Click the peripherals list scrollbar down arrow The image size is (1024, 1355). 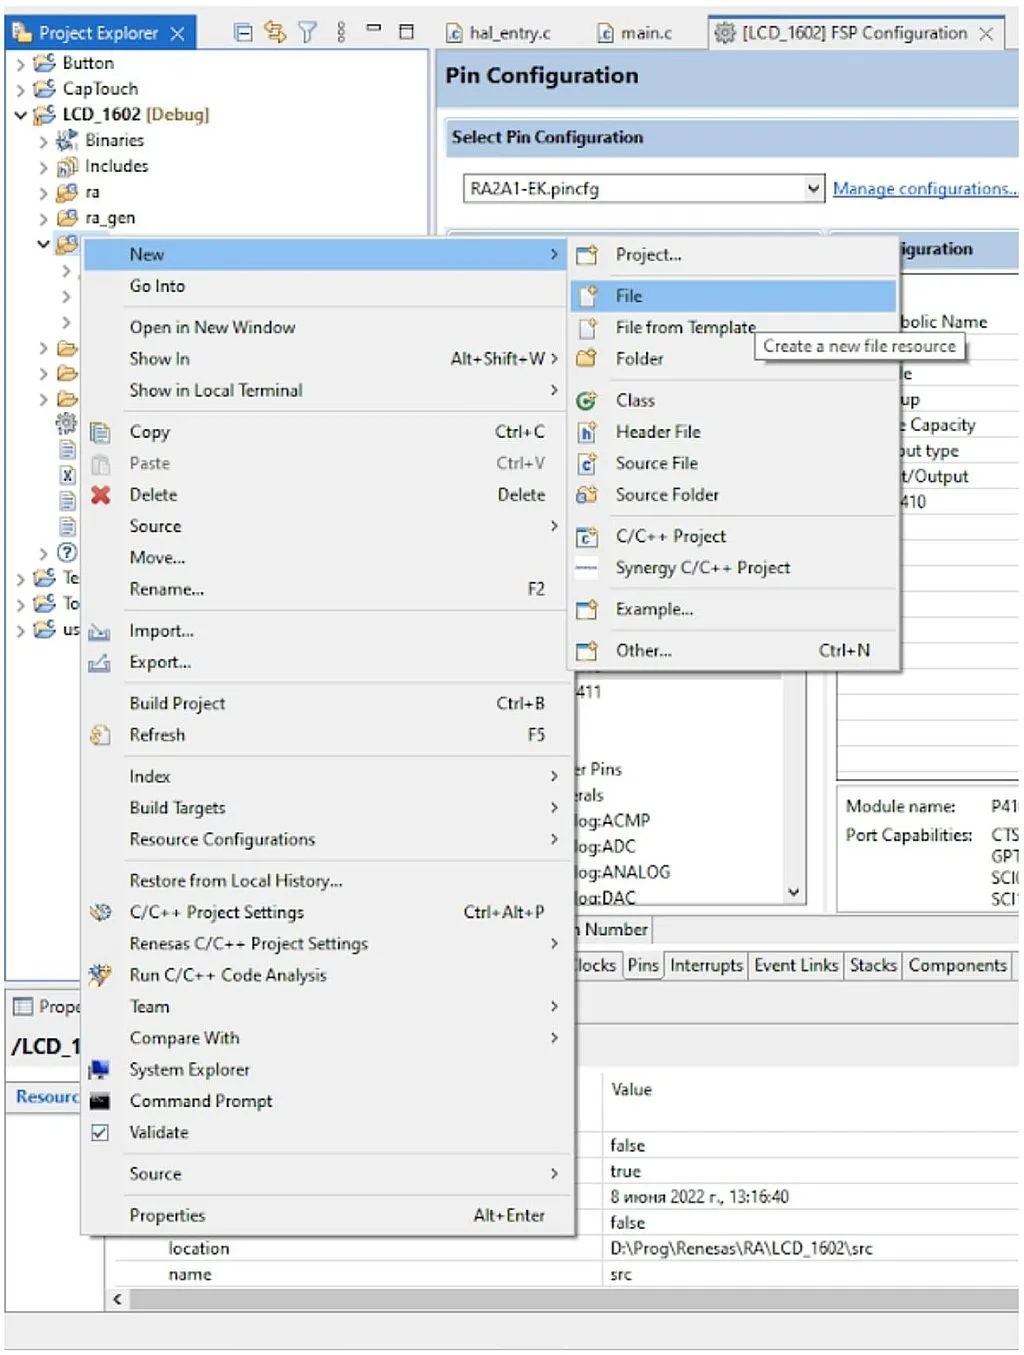793,893
